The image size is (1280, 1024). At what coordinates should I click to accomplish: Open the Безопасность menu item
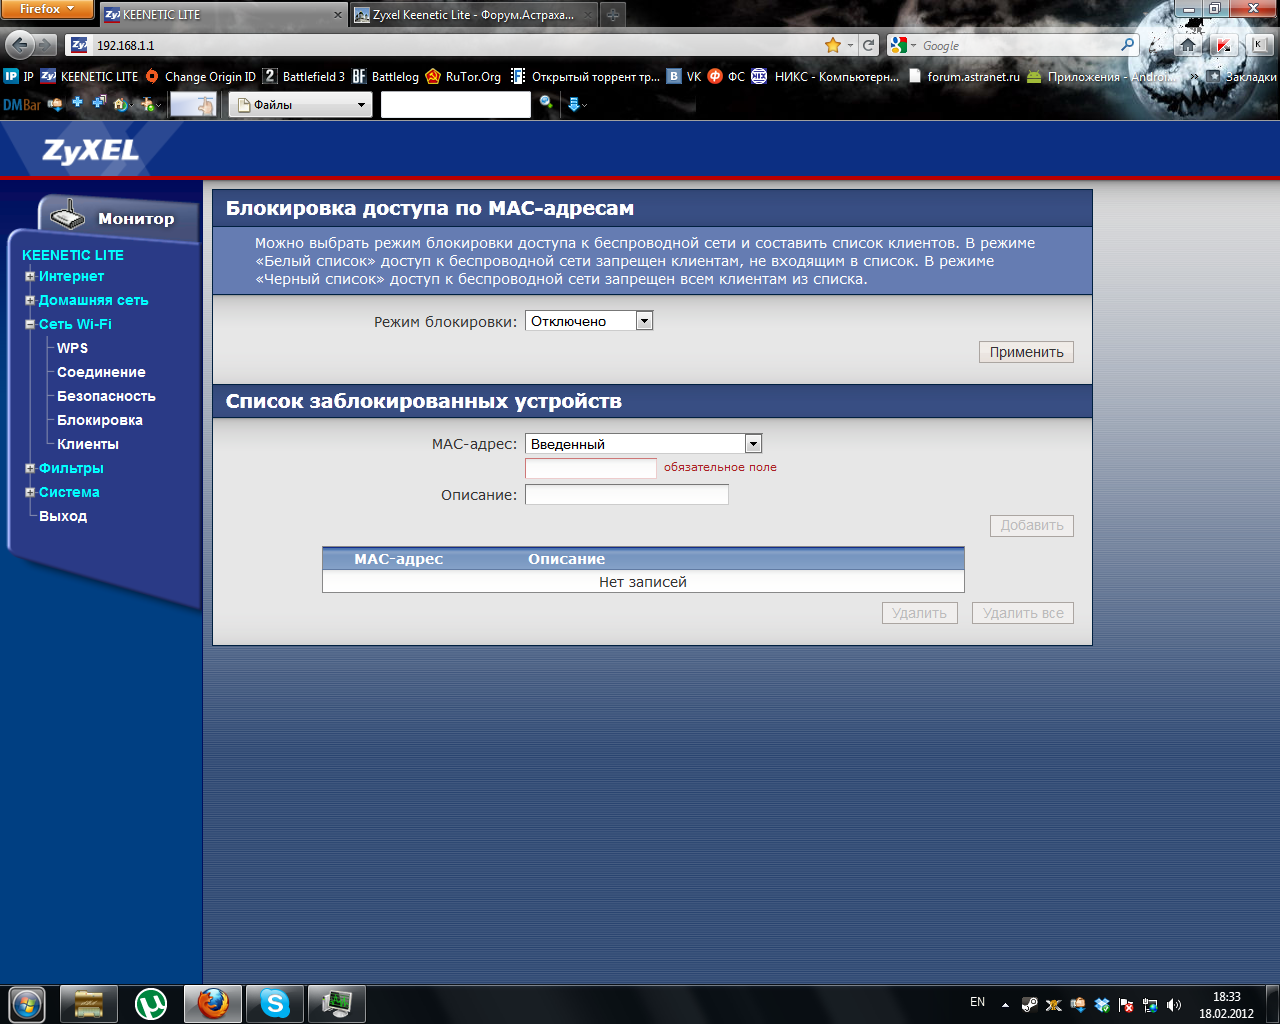click(106, 396)
